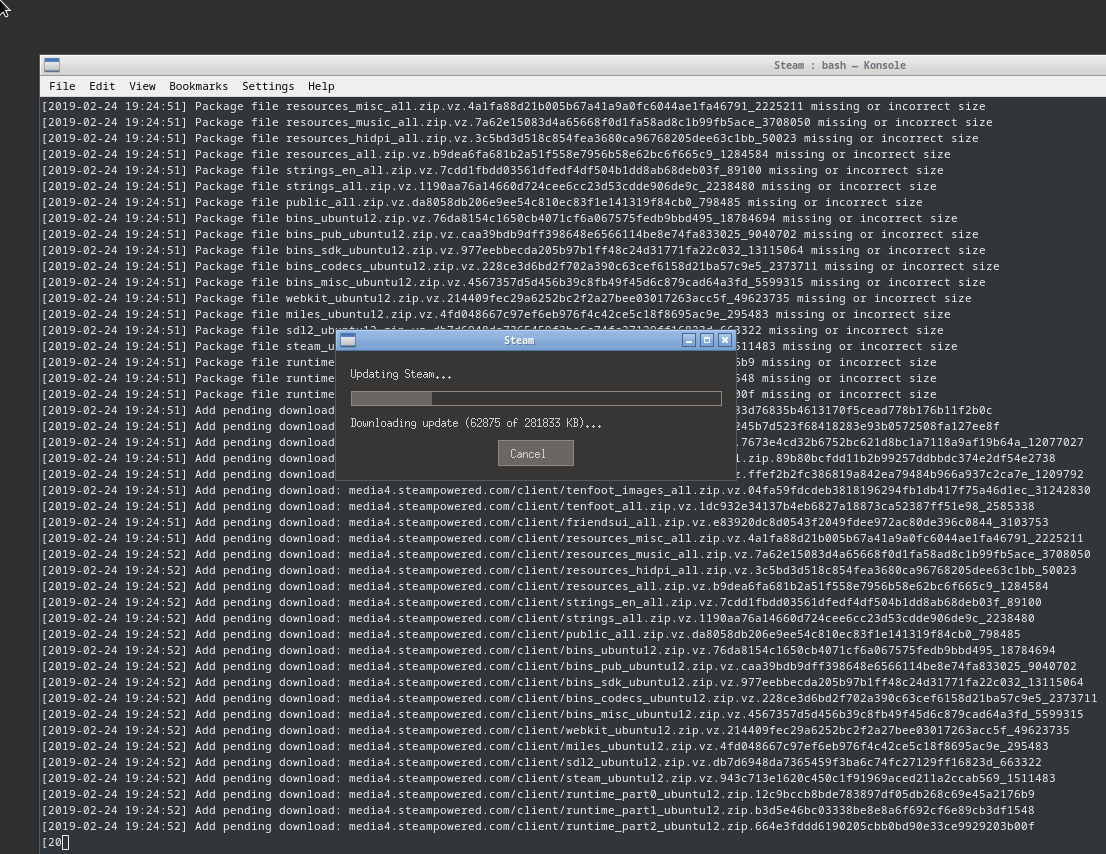Click the bins_sdk_ubuntu12.zip pending download line
The image size is (1106, 854).
click(562, 683)
